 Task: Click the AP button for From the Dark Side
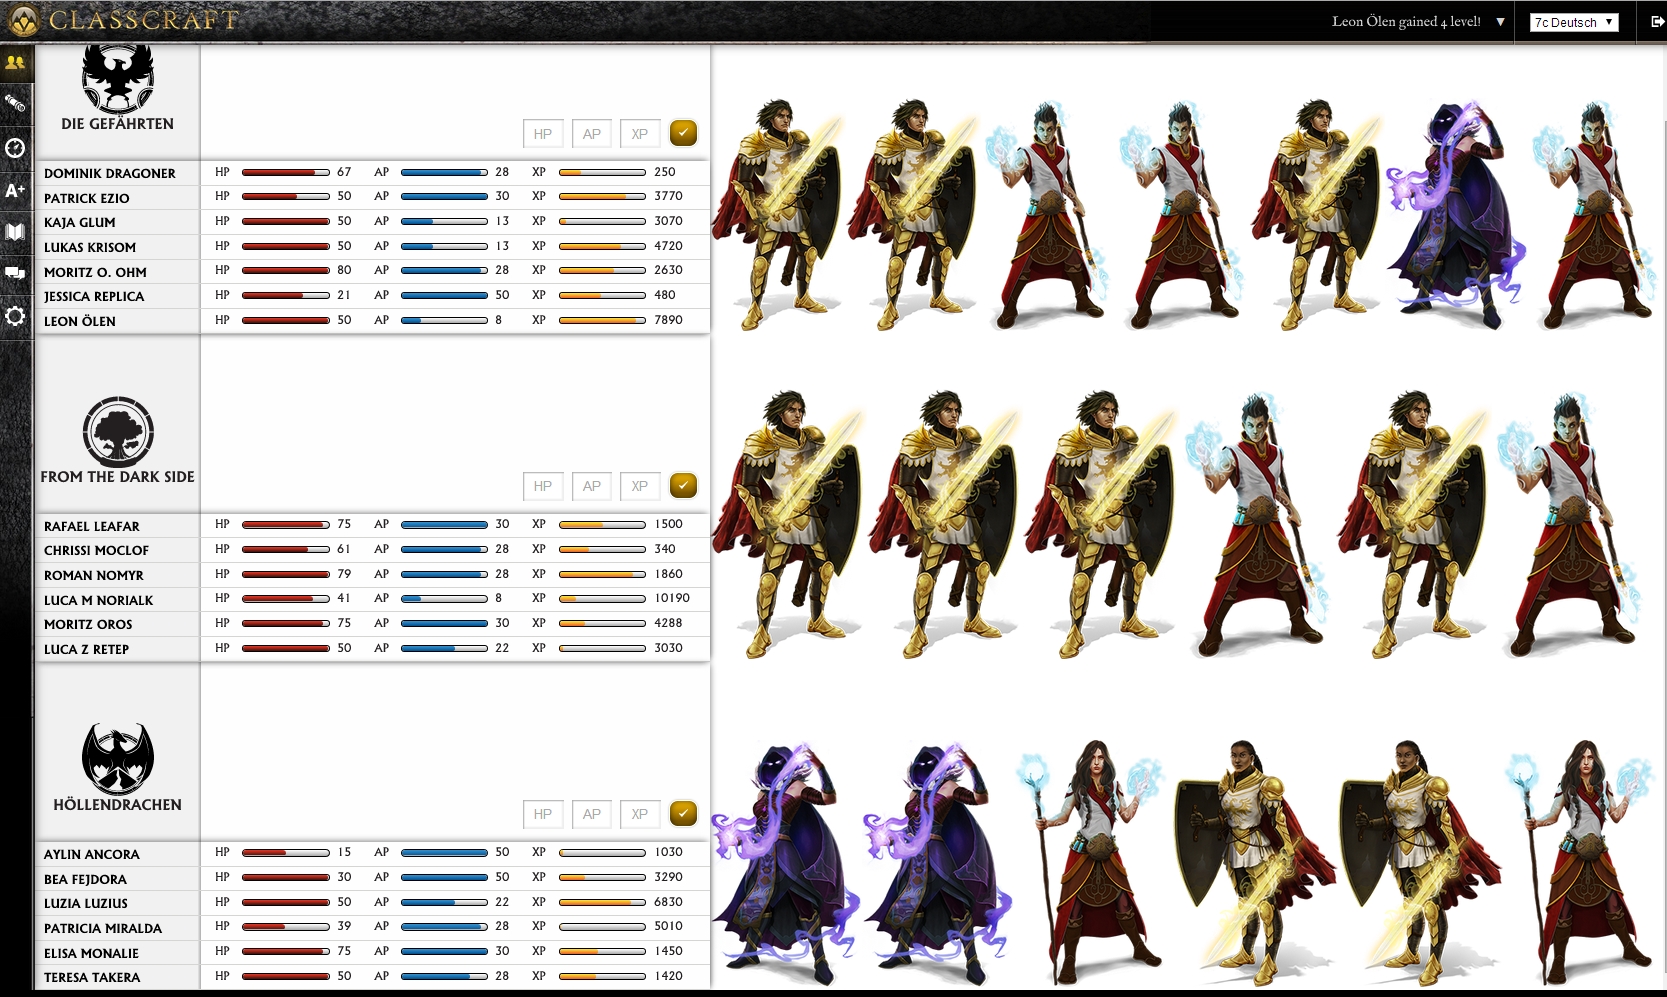click(x=591, y=486)
